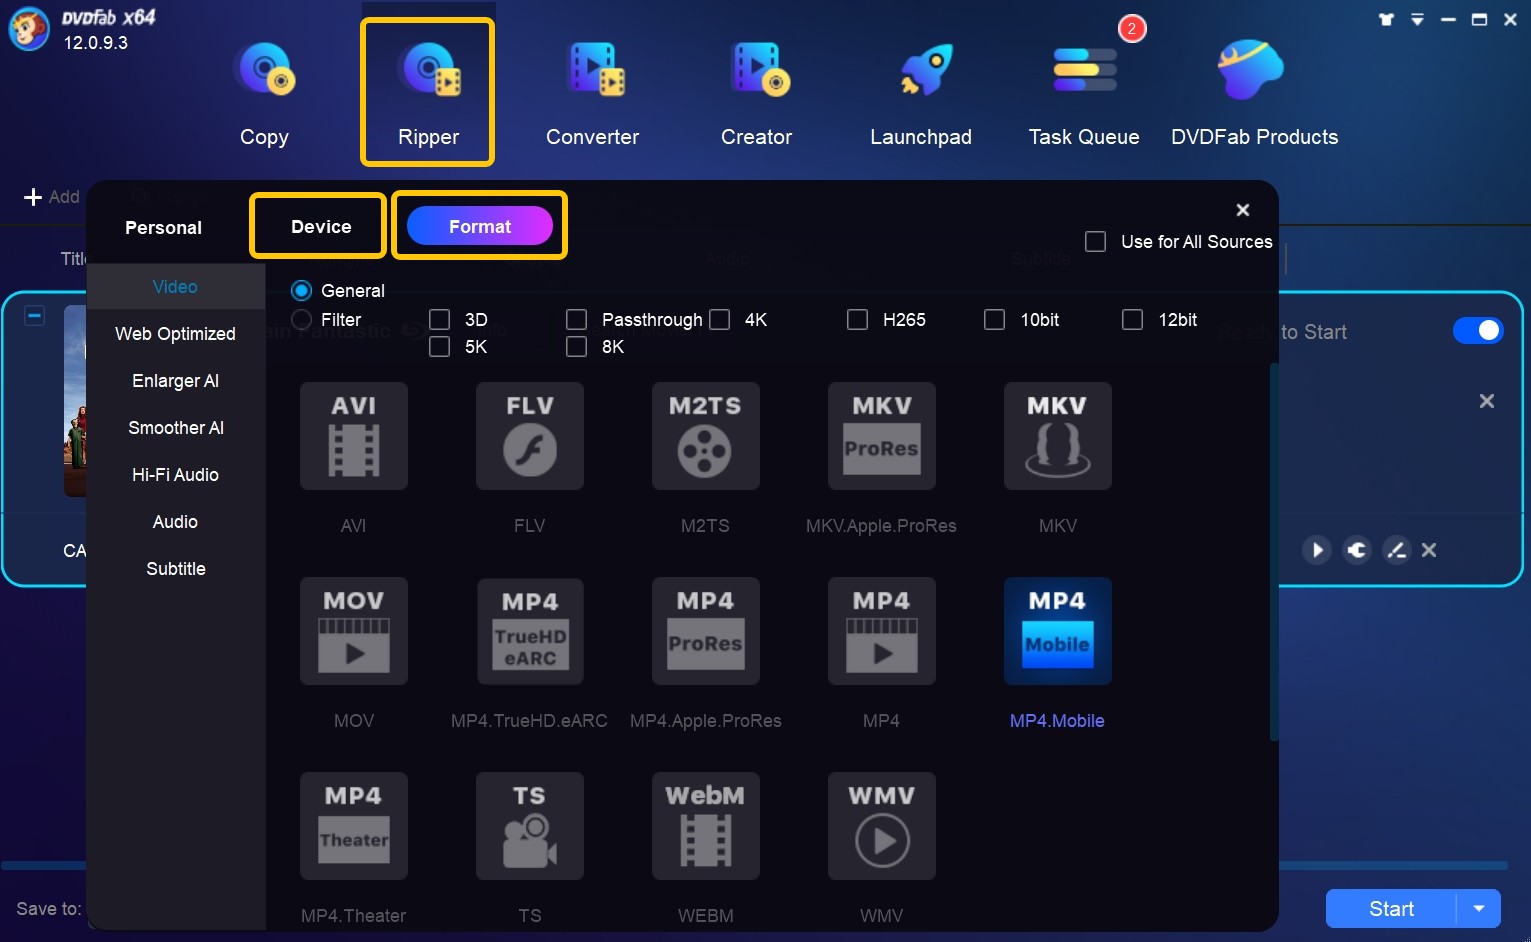Select Subtitle in the sidebar

[175, 569]
